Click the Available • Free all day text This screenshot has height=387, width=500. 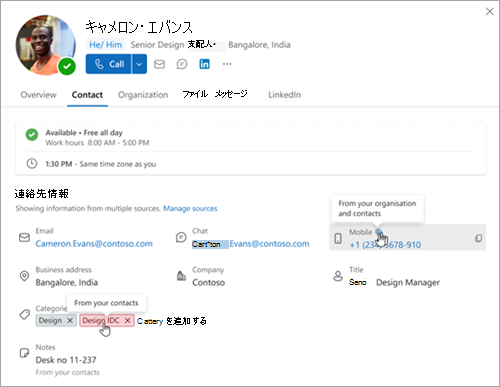click(84, 133)
